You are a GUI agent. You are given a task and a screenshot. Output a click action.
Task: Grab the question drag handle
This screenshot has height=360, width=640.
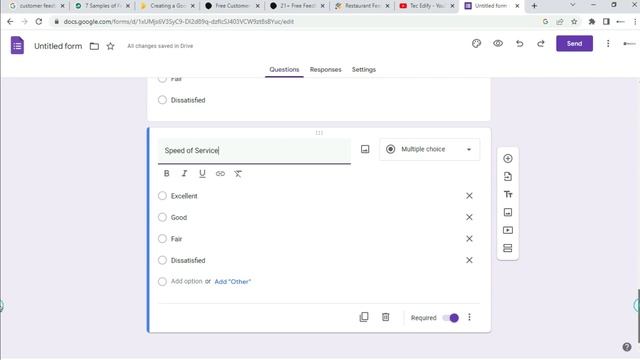pos(319,133)
